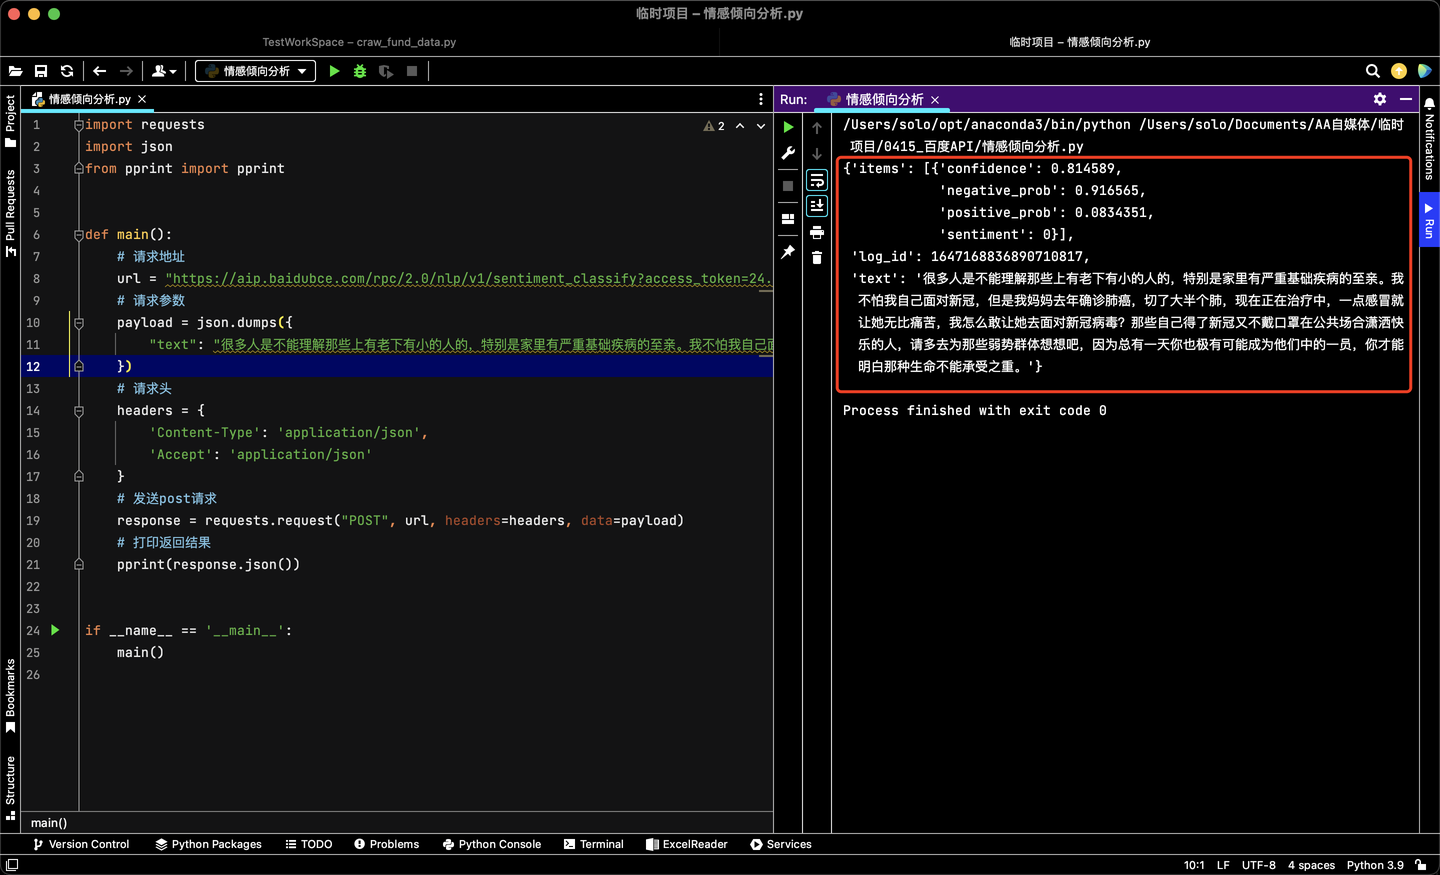The image size is (1440, 875).
Task: Click the run gutter arrow at line 24
Action: pos(55,630)
